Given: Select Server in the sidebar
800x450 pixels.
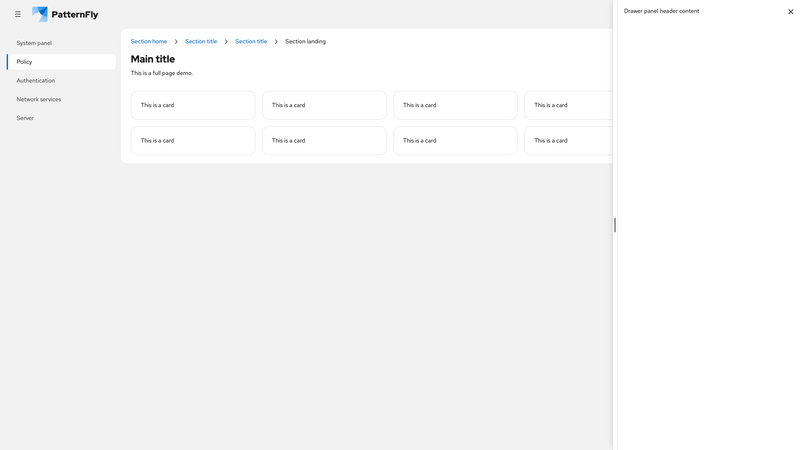Looking at the screenshot, I should [61, 118].
